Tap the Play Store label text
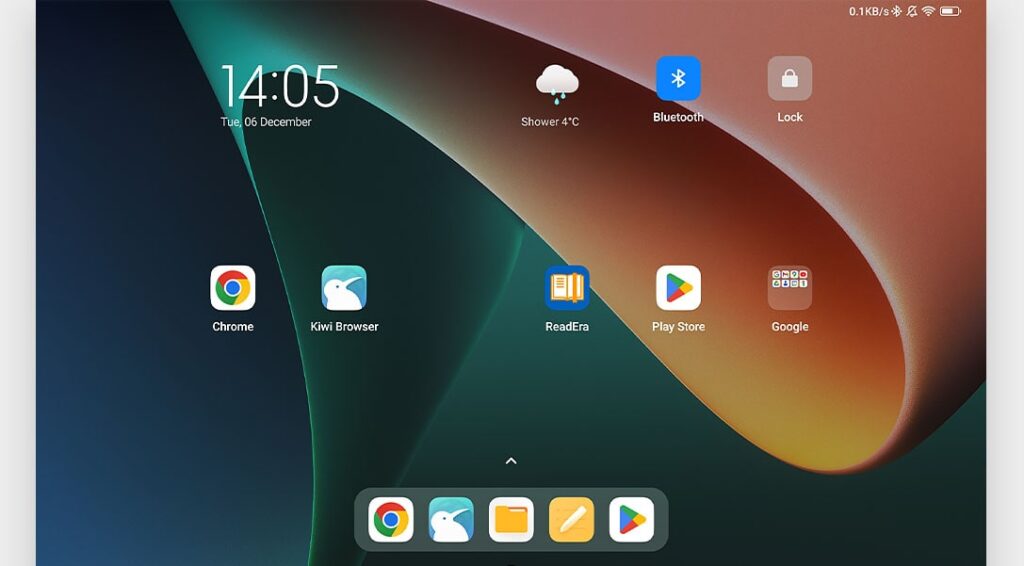The width and height of the screenshot is (1024, 566). (679, 326)
